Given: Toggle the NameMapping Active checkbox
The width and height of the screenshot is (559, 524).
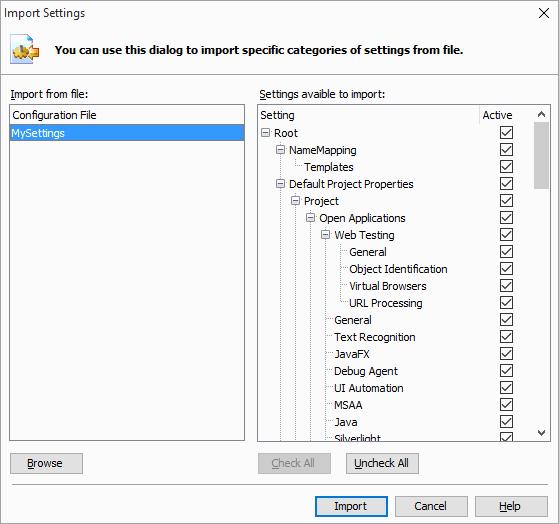Looking at the screenshot, I should (506, 150).
